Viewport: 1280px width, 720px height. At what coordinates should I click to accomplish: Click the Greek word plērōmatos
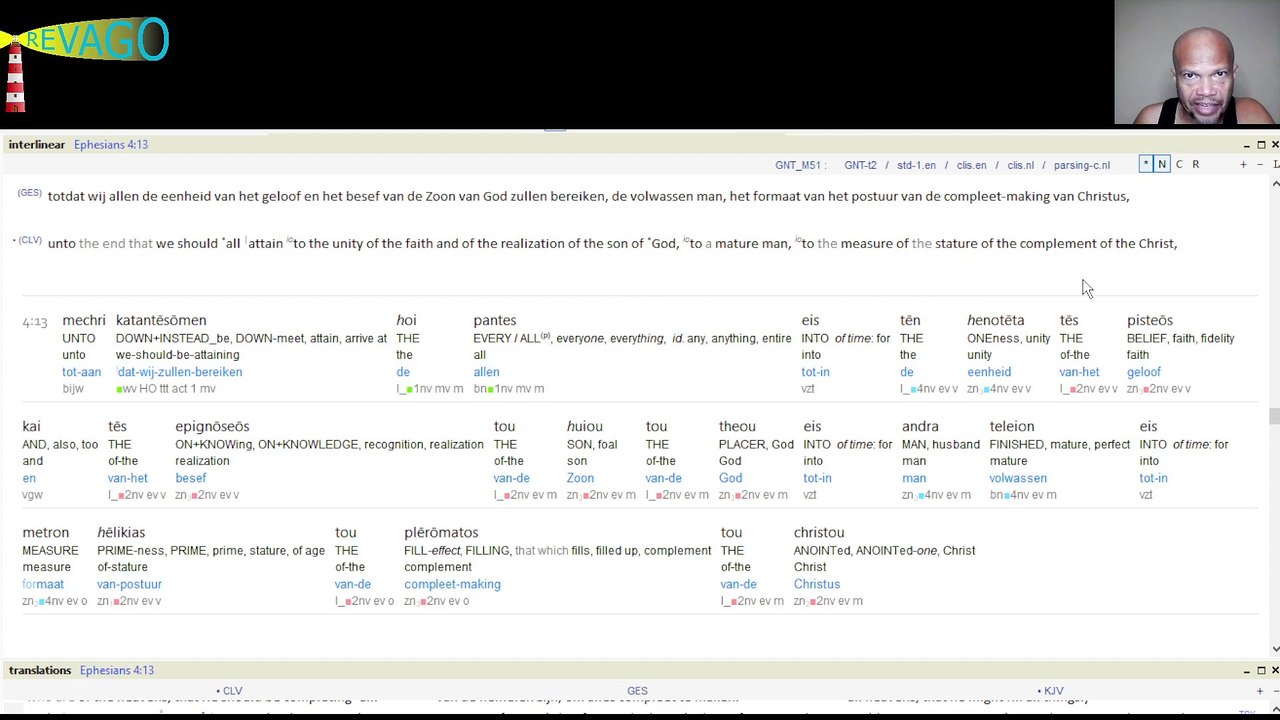tap(441, 533)
